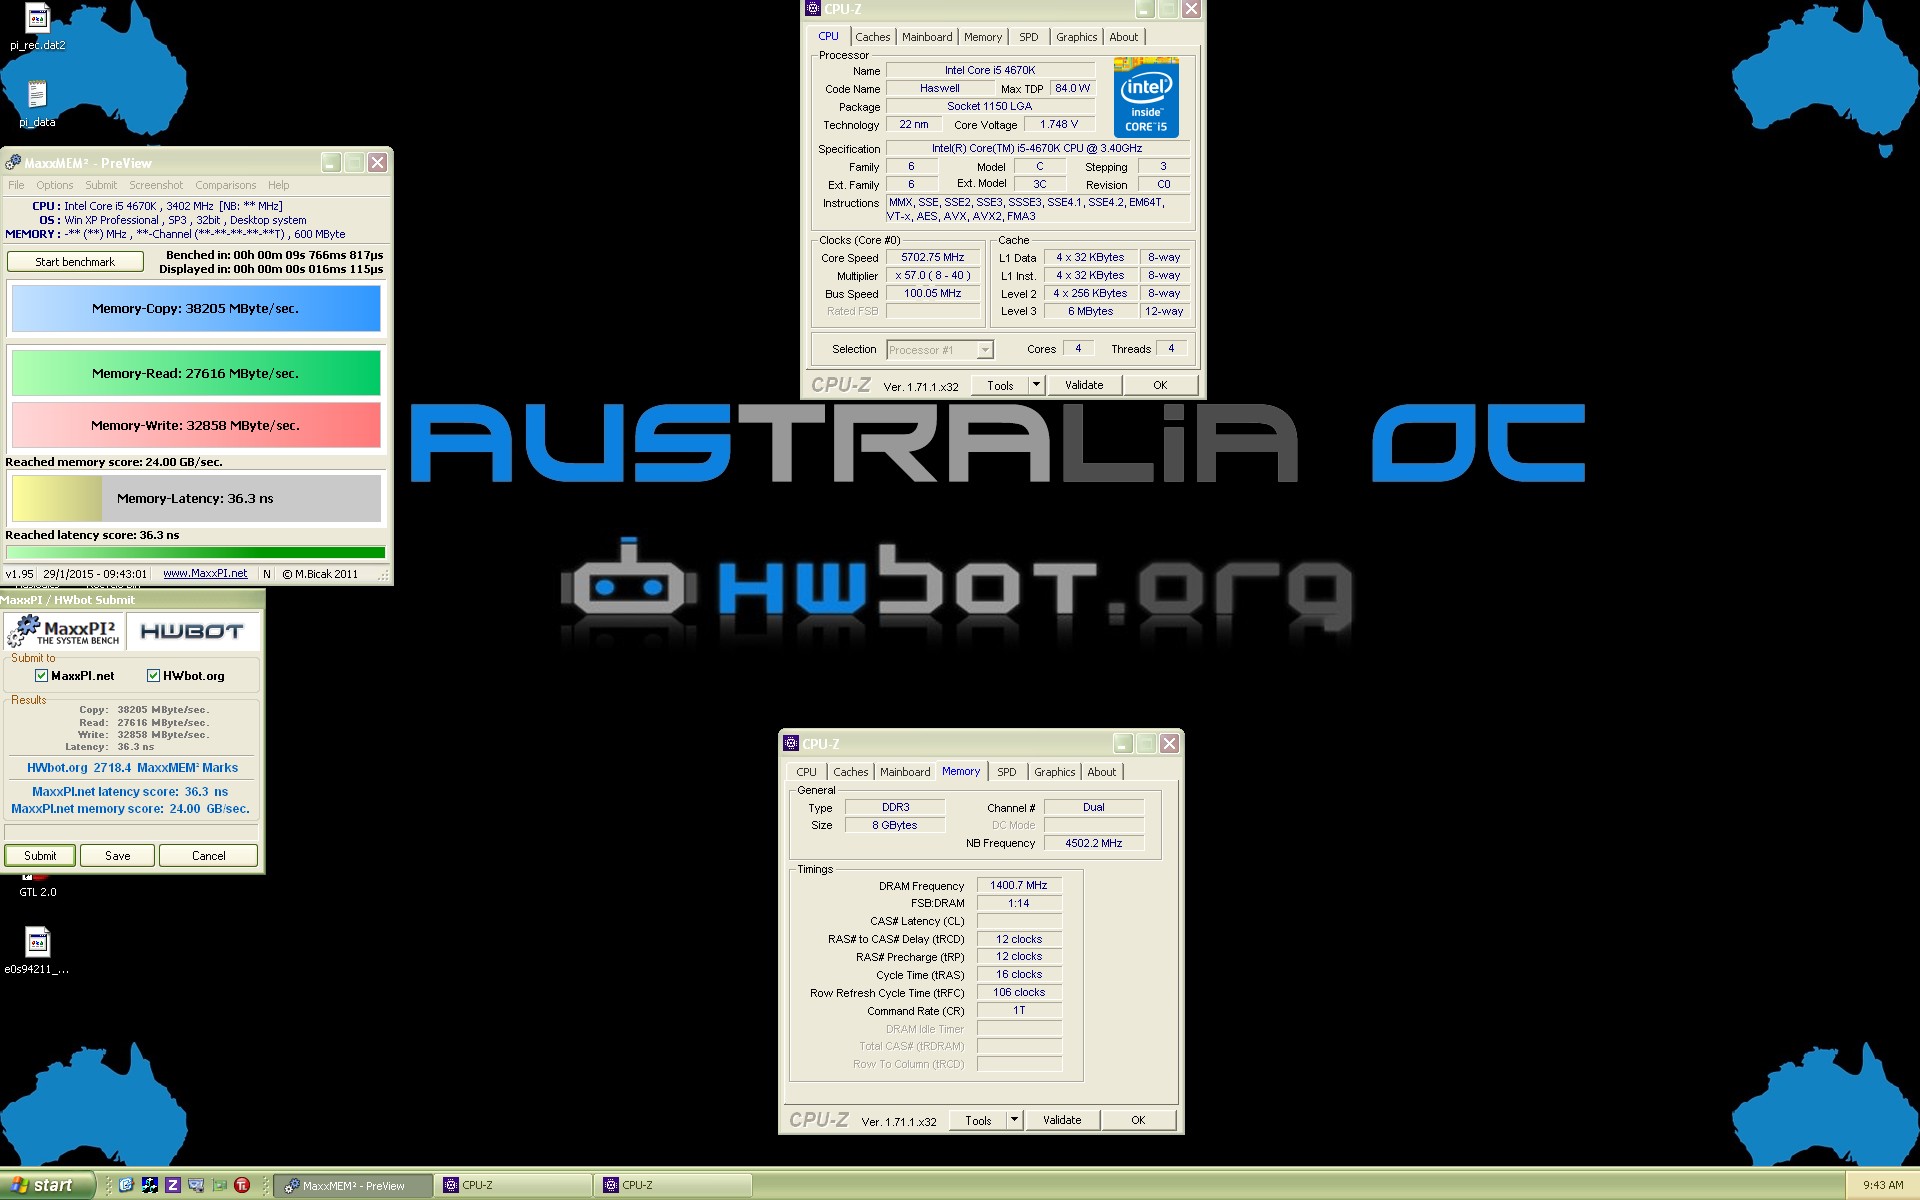Click OK in the top CPU-Z window
1920x1200 pixels.
pyautogui.click(x=1160, y=385)
